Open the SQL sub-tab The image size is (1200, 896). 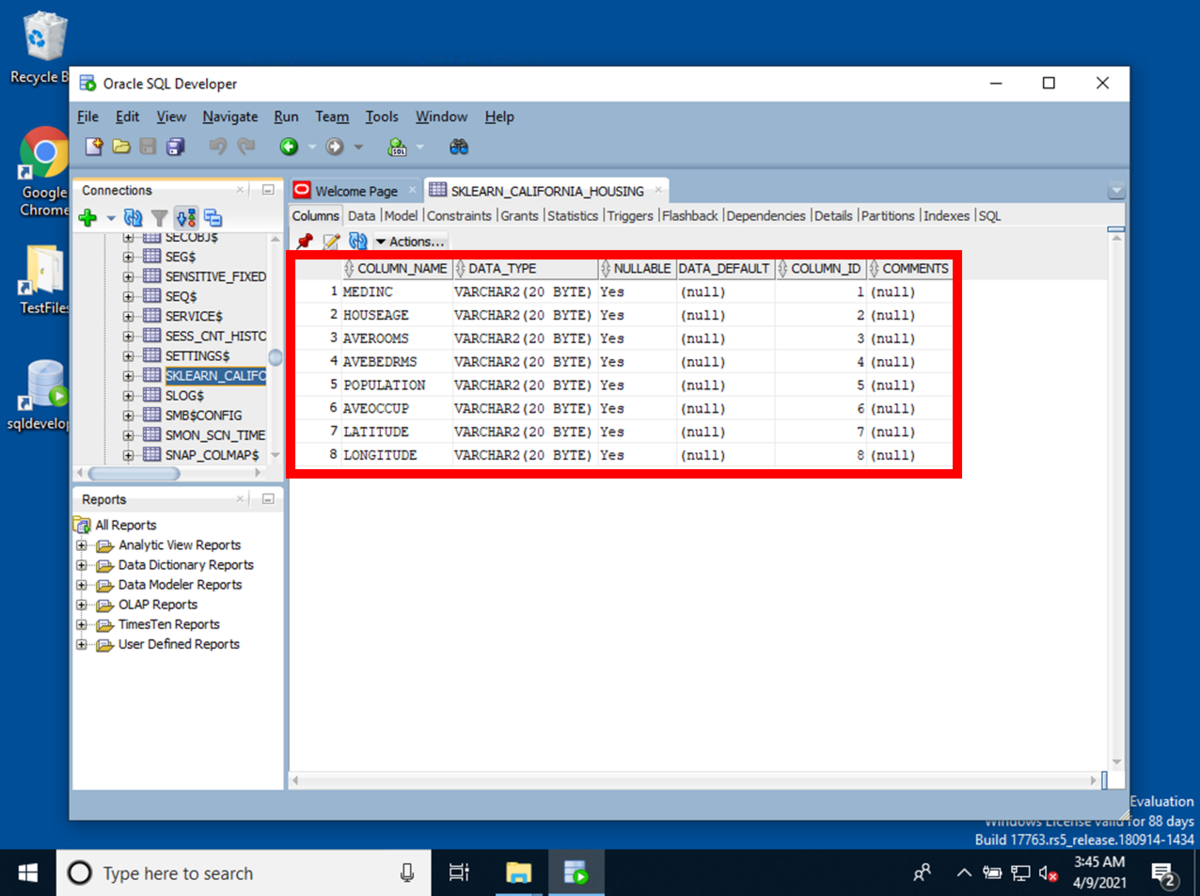click(990, 215)
